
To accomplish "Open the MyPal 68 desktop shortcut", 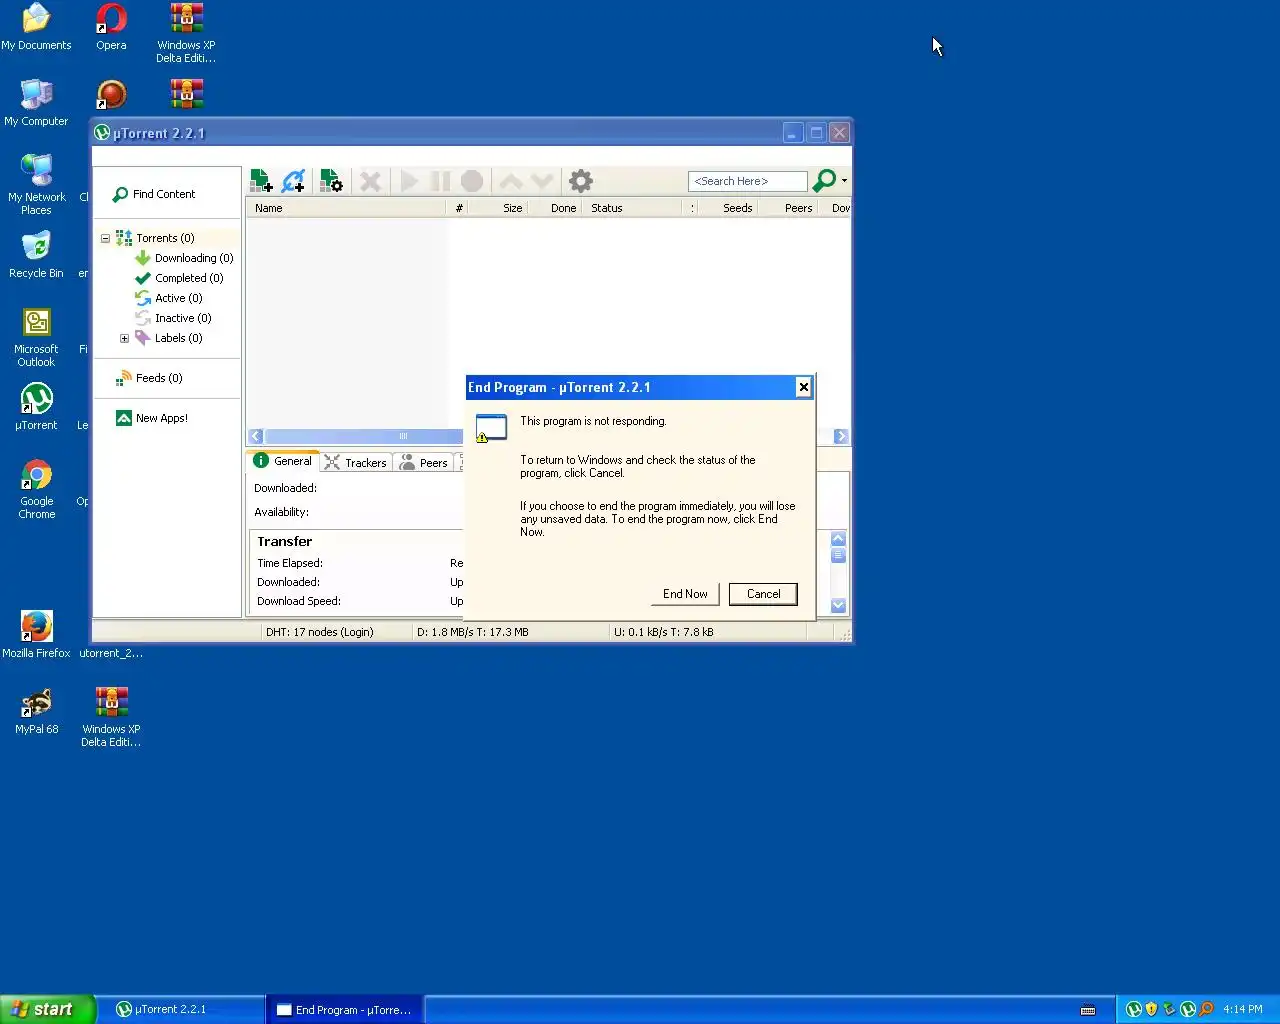I will point(36,711).
